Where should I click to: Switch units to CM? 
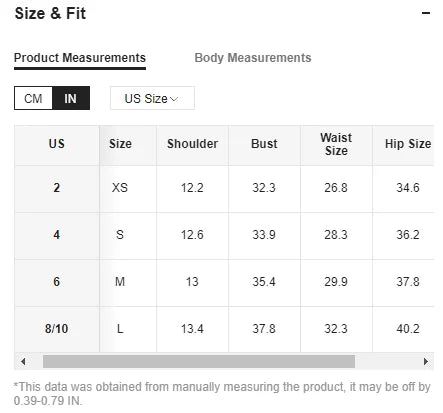[x=33, y=98]
